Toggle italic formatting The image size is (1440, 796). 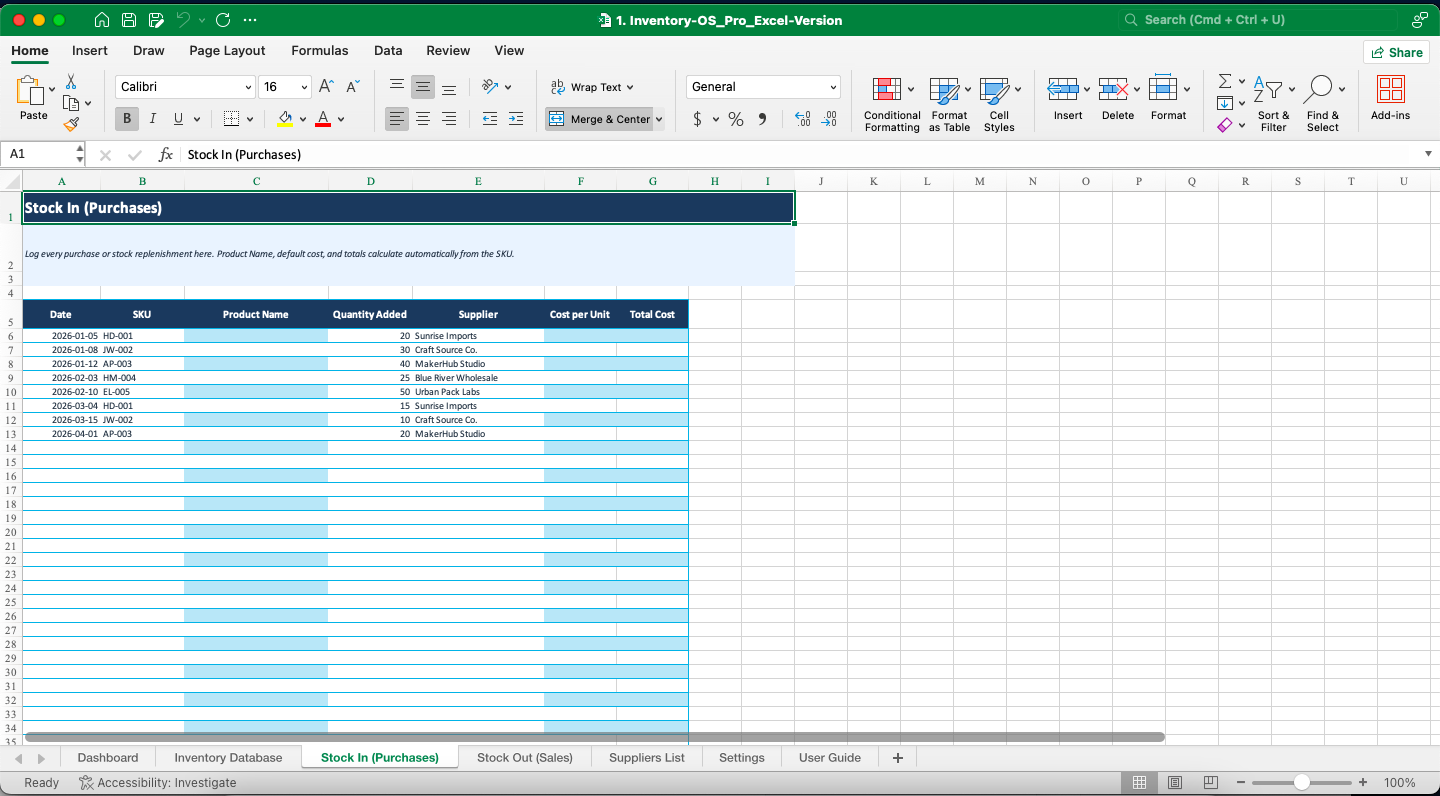[152, 118]
